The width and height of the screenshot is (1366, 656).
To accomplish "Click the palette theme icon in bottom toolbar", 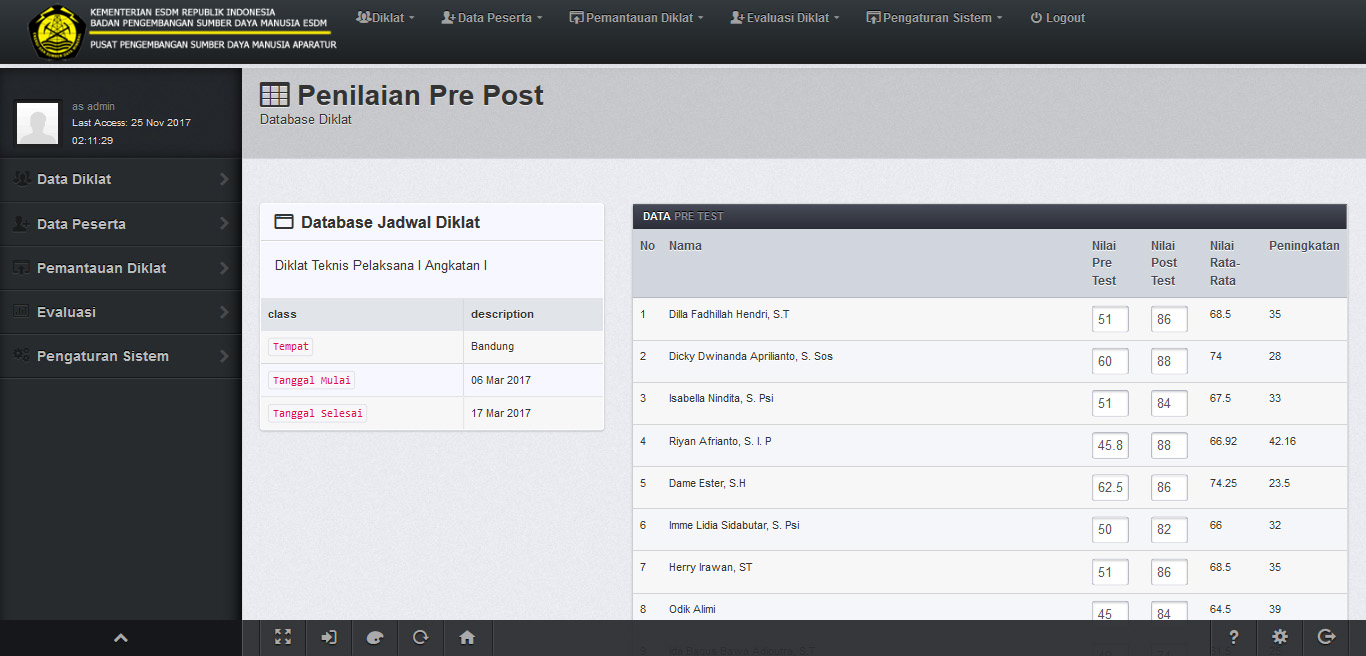I will (x=375, y=637).
